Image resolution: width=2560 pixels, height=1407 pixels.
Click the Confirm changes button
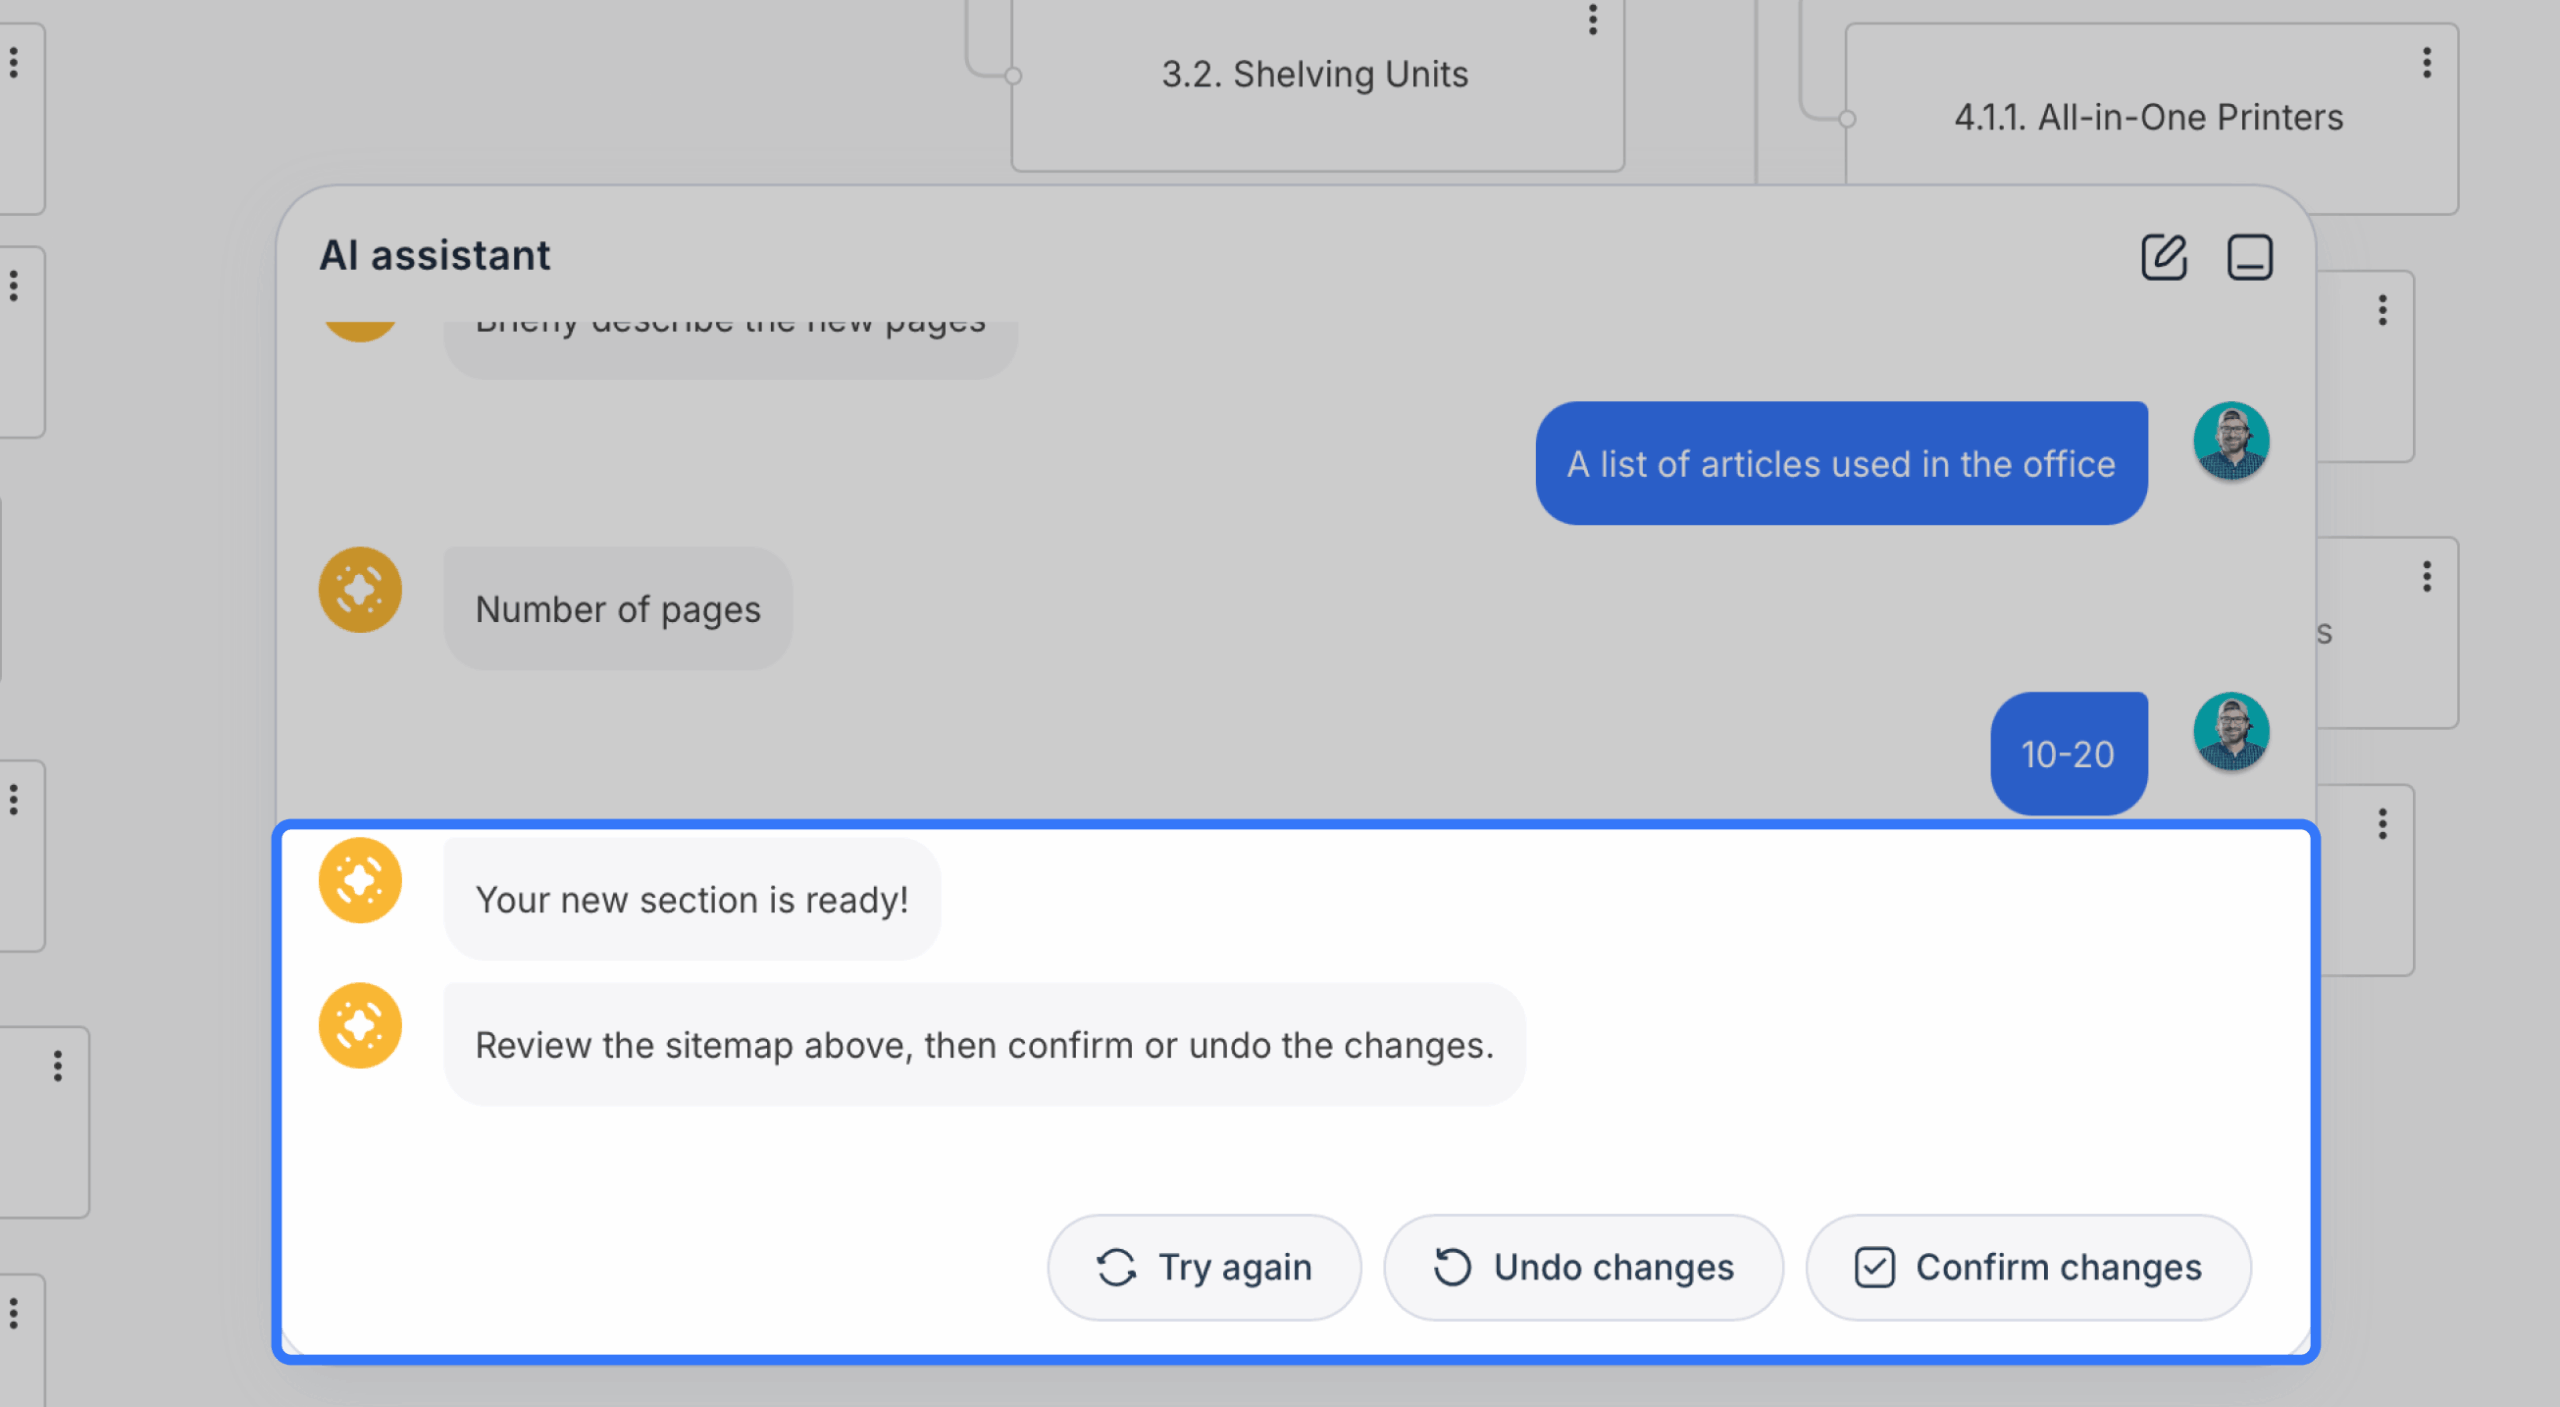click(2028, 1267)
